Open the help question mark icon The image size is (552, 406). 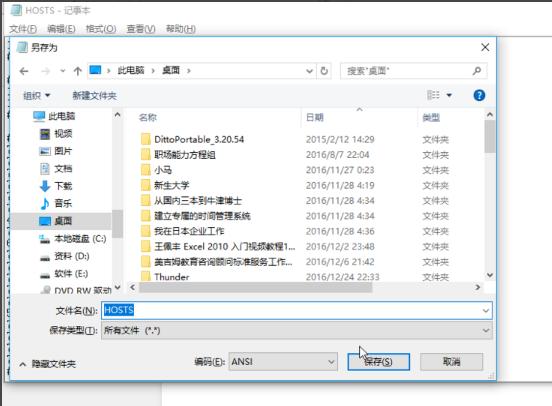pyautogui.click(x=479, y=95)
